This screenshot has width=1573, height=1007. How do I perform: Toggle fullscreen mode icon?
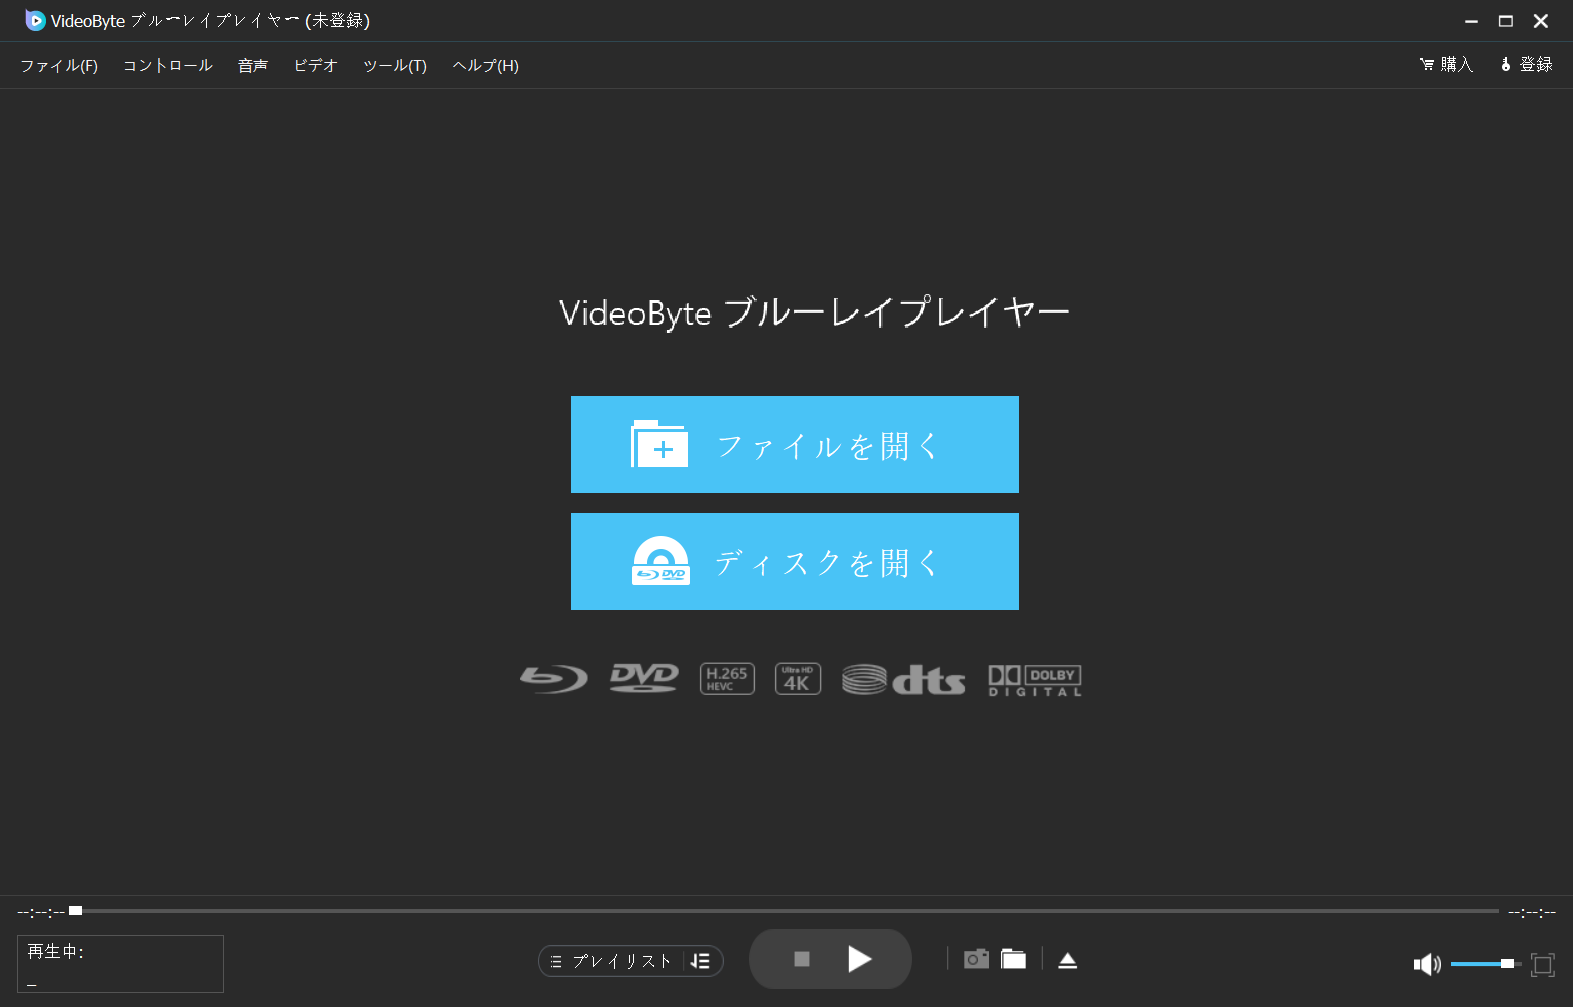click(x=1542, y=964)
